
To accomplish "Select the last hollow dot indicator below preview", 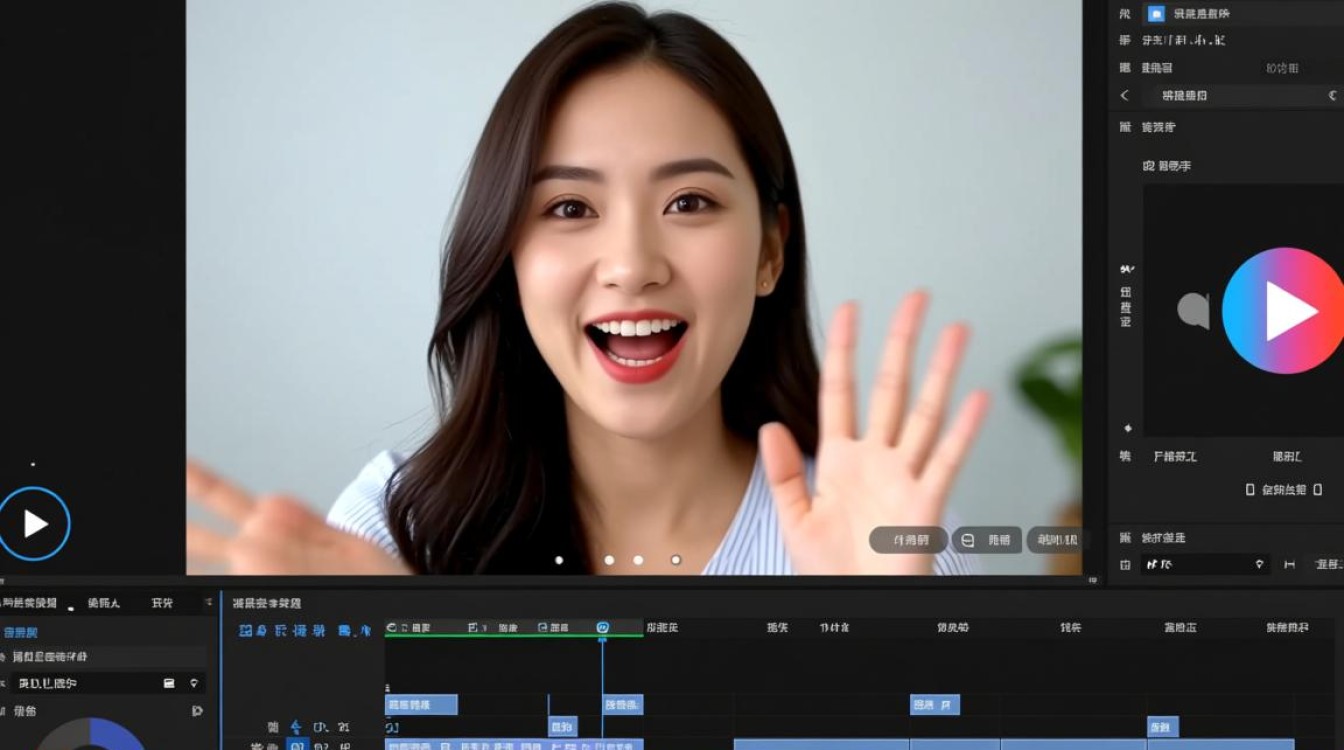I will [676, 560].
